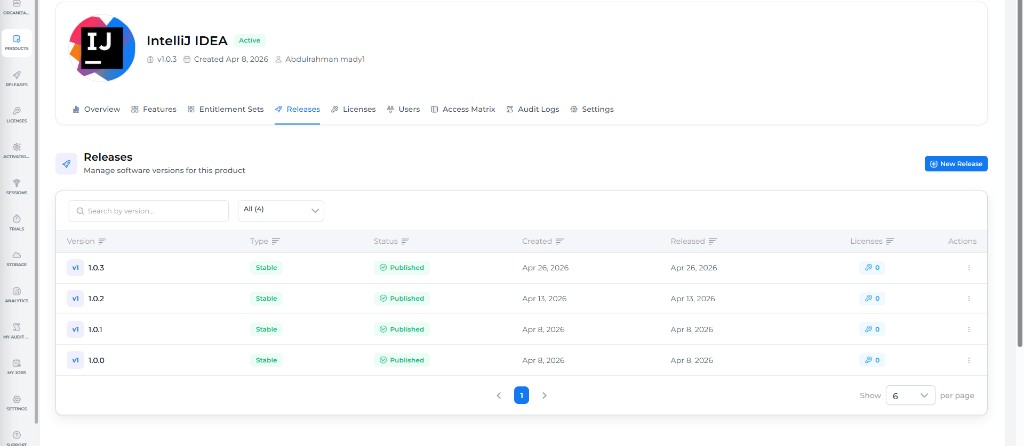The height and width of the screenshot is (446, 1024).
Task: Click the Active status badge
Action: coord(249,40)
